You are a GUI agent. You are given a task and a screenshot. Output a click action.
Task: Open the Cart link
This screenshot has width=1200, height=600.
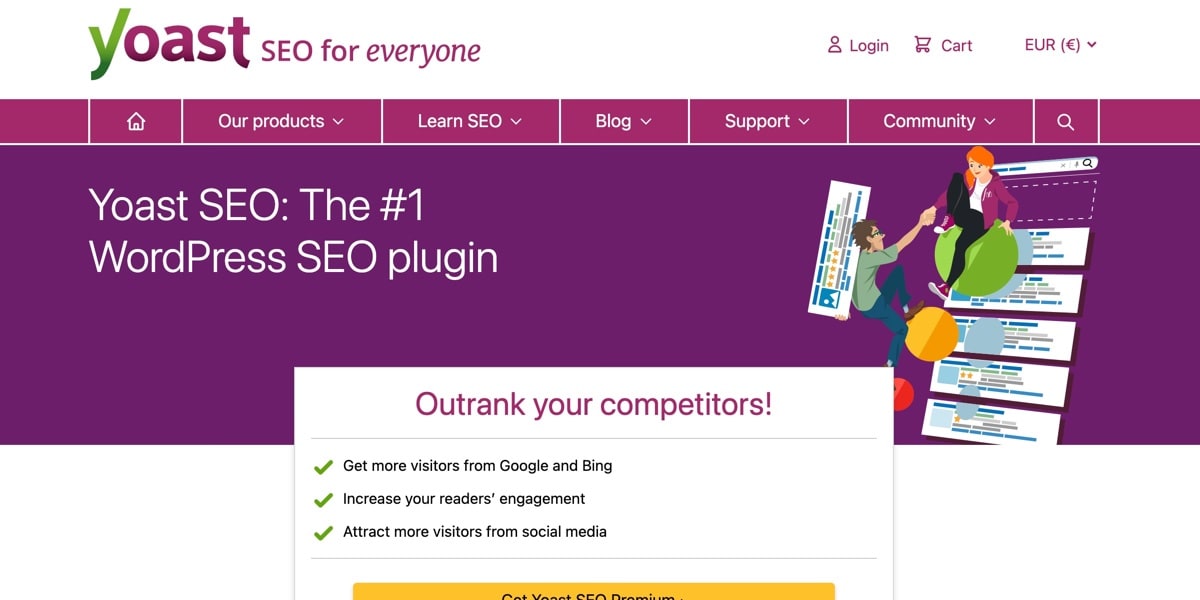pyautogui.click(x=956, y=45)
